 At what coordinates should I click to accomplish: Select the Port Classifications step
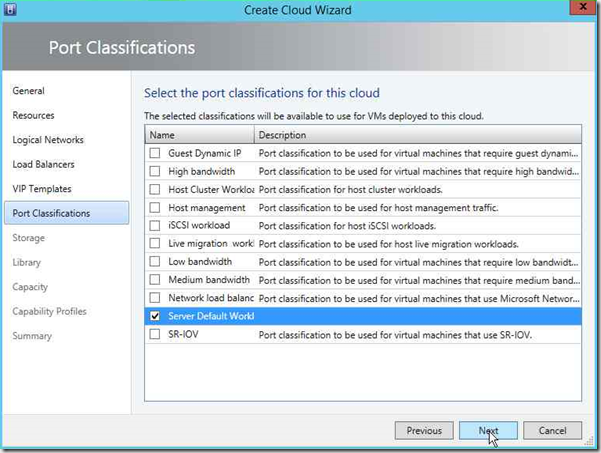[x=67, y=213]
